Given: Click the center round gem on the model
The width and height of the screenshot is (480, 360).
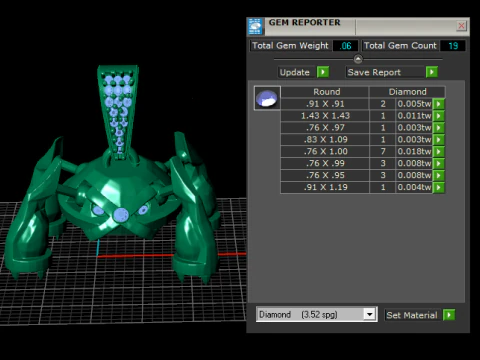Looking at the screenshot, I should point(121,215).
